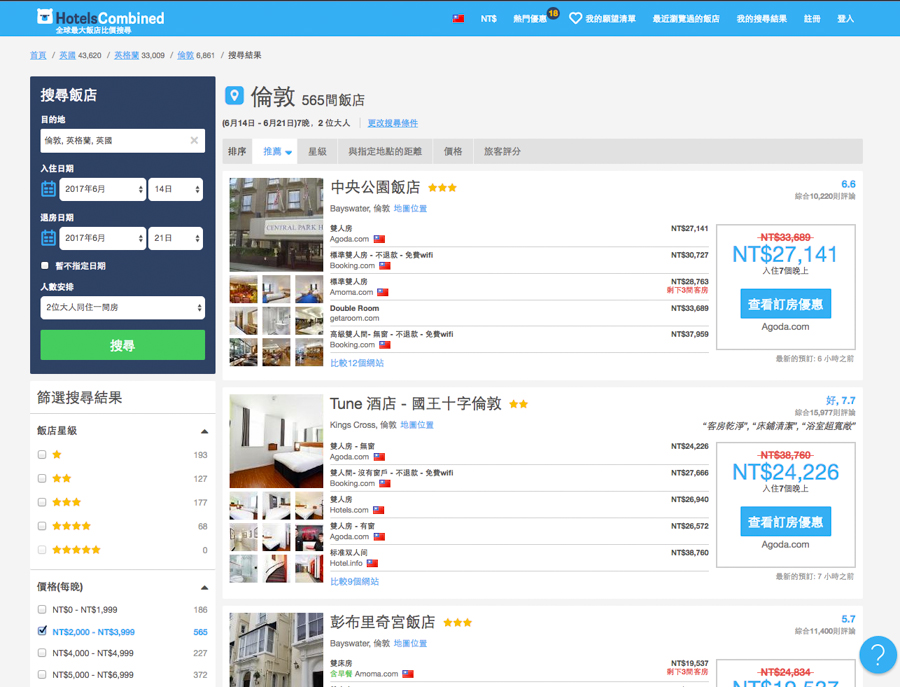Open the check-out month dropdown
The height and width of the screenshot is (687, 900).
pos(103,238)
